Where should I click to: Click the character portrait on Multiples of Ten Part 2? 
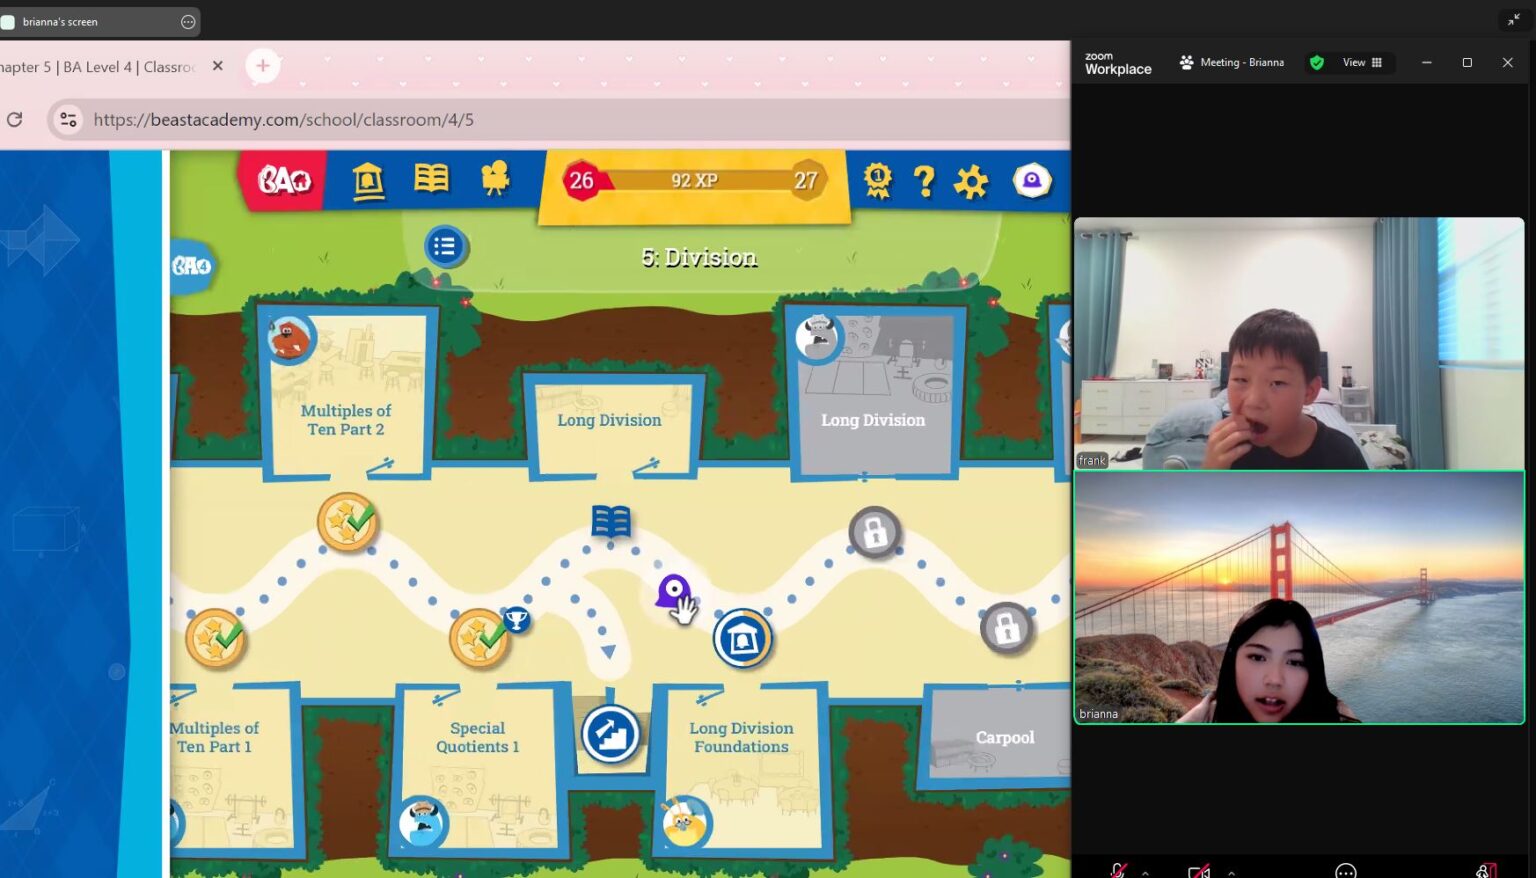click(x=291, y=339)
